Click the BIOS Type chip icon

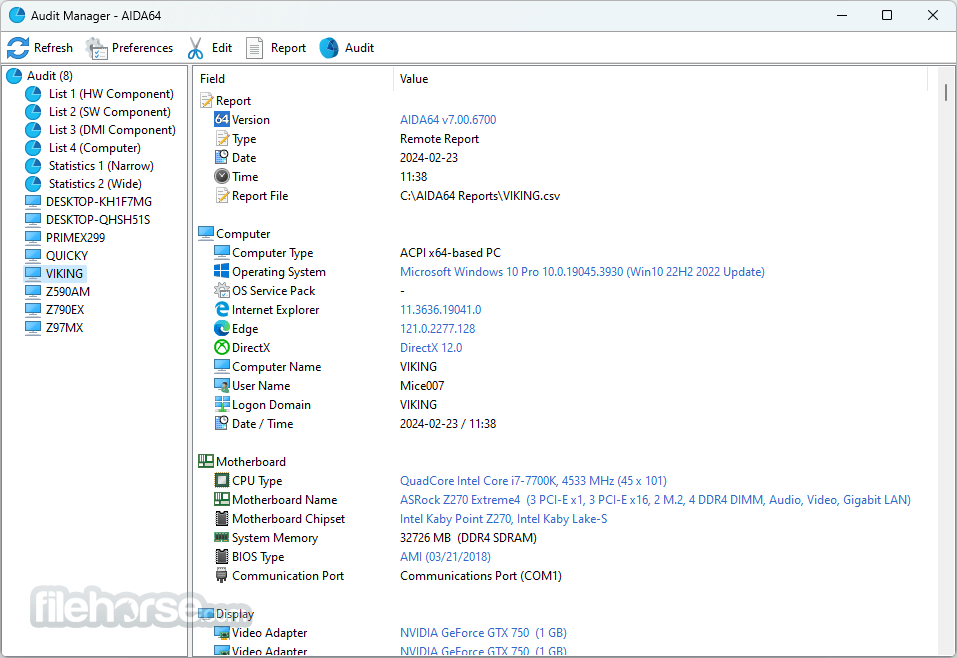pos(222,556)
